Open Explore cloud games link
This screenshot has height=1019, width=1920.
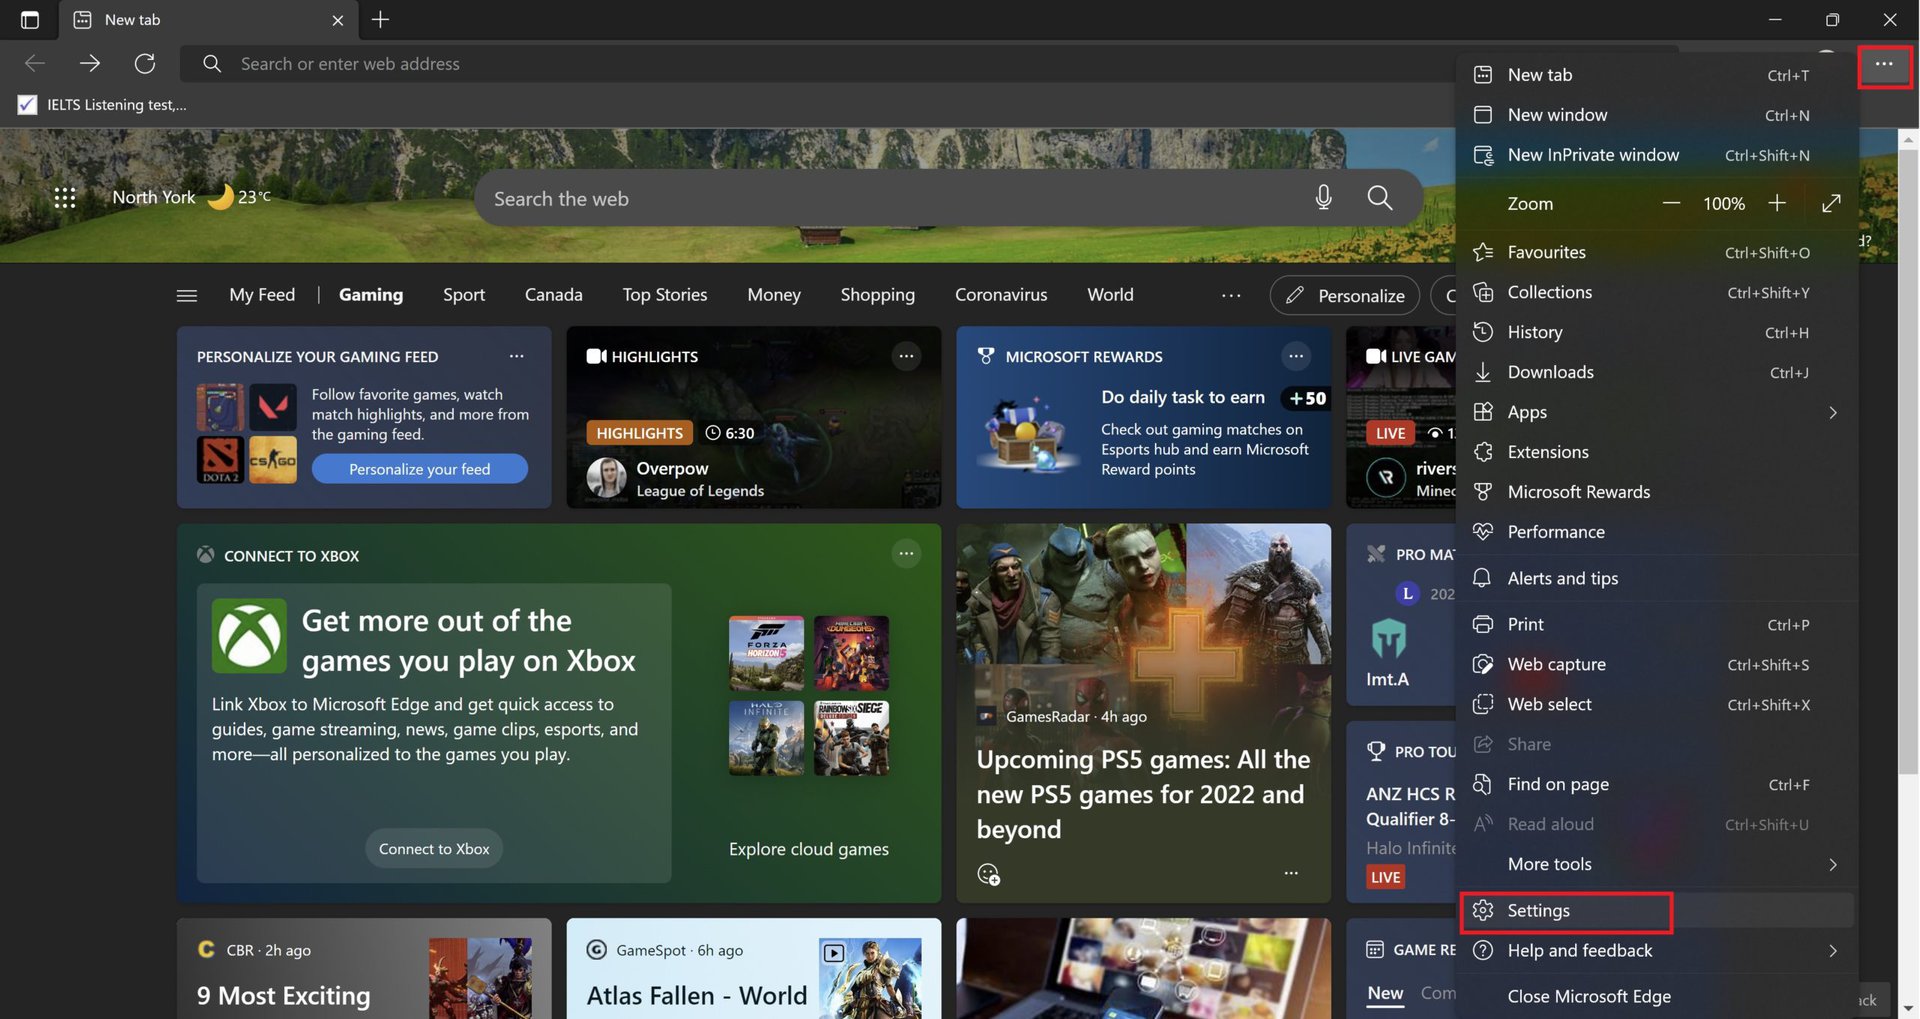click(x=808, y=849)
